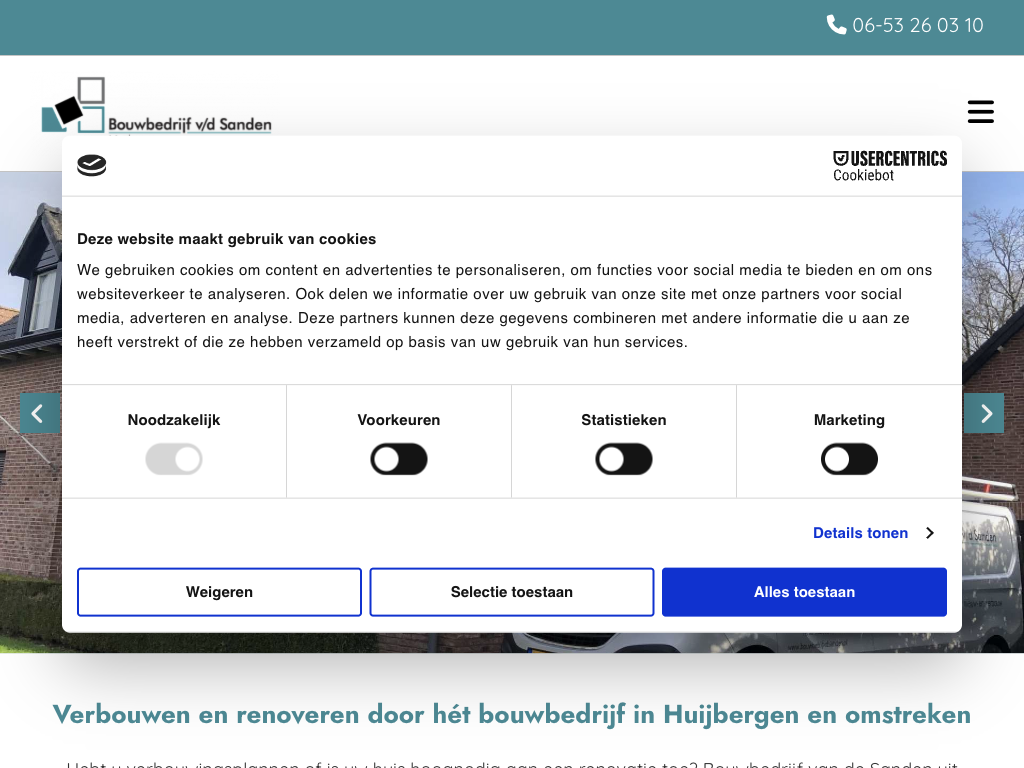This screenshot has width=1024, height=768.
Task: Expand Details tonen section
Action: [860, 533]
